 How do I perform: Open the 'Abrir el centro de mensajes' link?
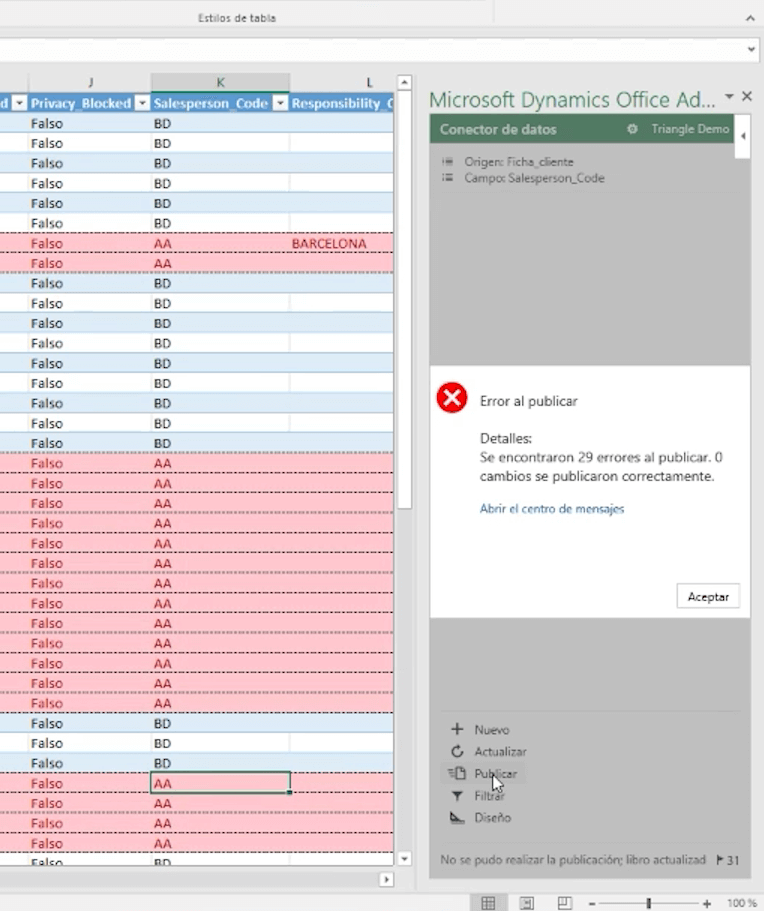pyautogui.click(x=551, y=509)
